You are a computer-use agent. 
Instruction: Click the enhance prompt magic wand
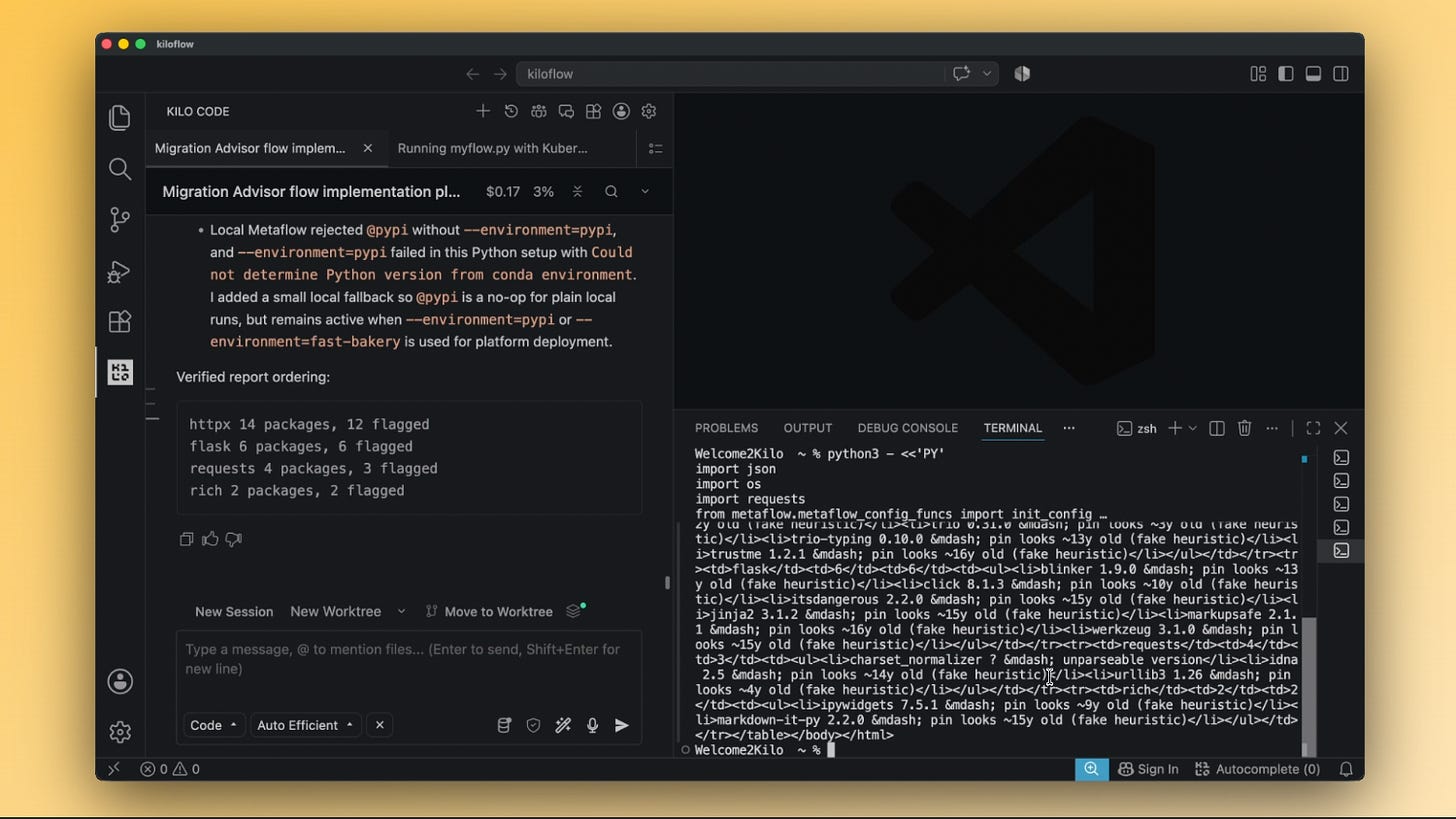tap(563, 725)
